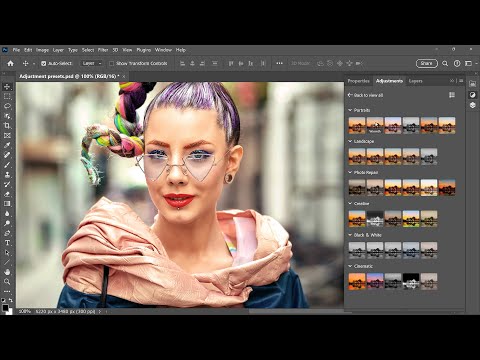Collapse the Portraits preset group
This screenshot has width=480, height=360.
tap(350, 110)
